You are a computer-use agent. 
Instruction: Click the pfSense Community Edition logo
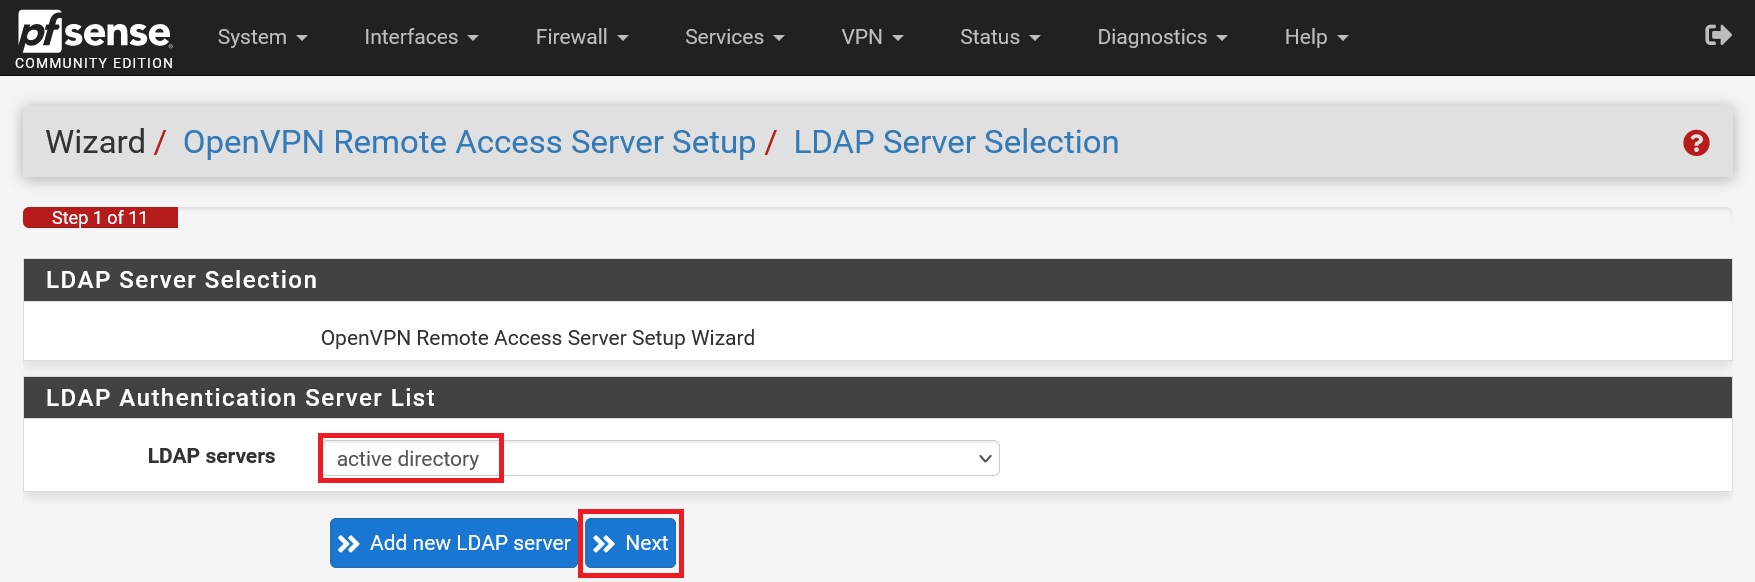(x=94, y=40)
